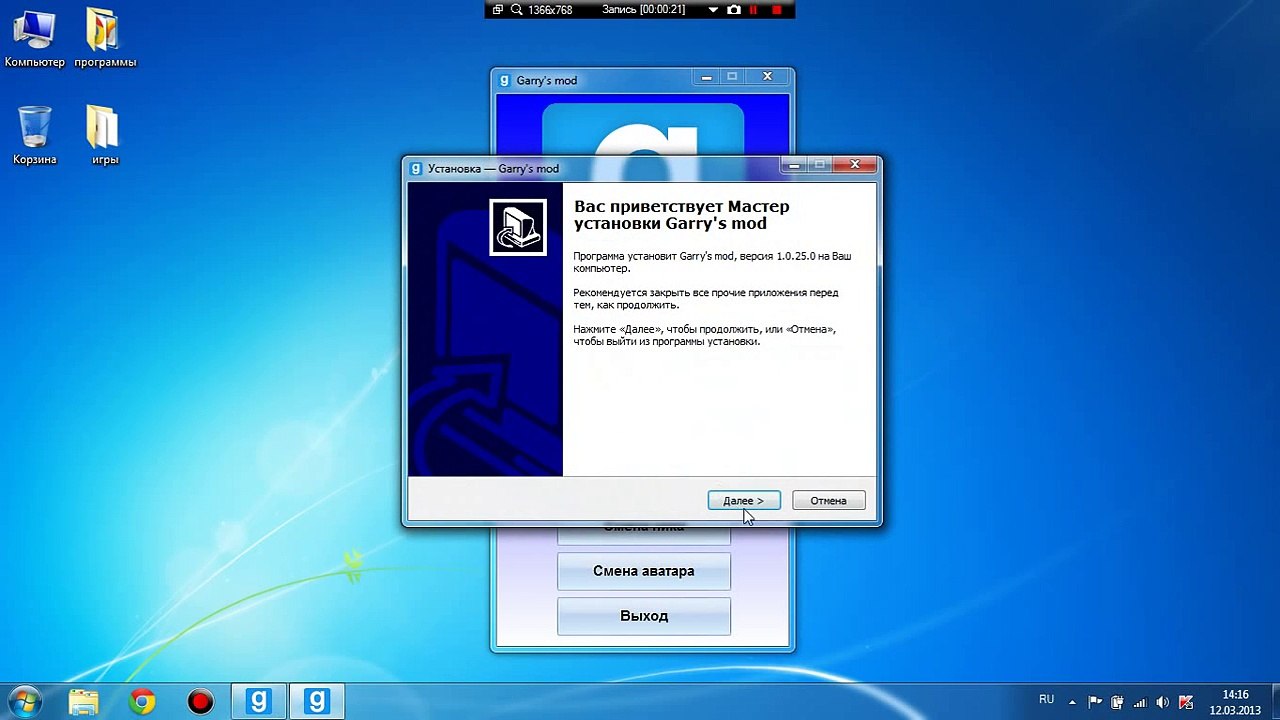Close the Garry's mod launcher window

[767, 77]
